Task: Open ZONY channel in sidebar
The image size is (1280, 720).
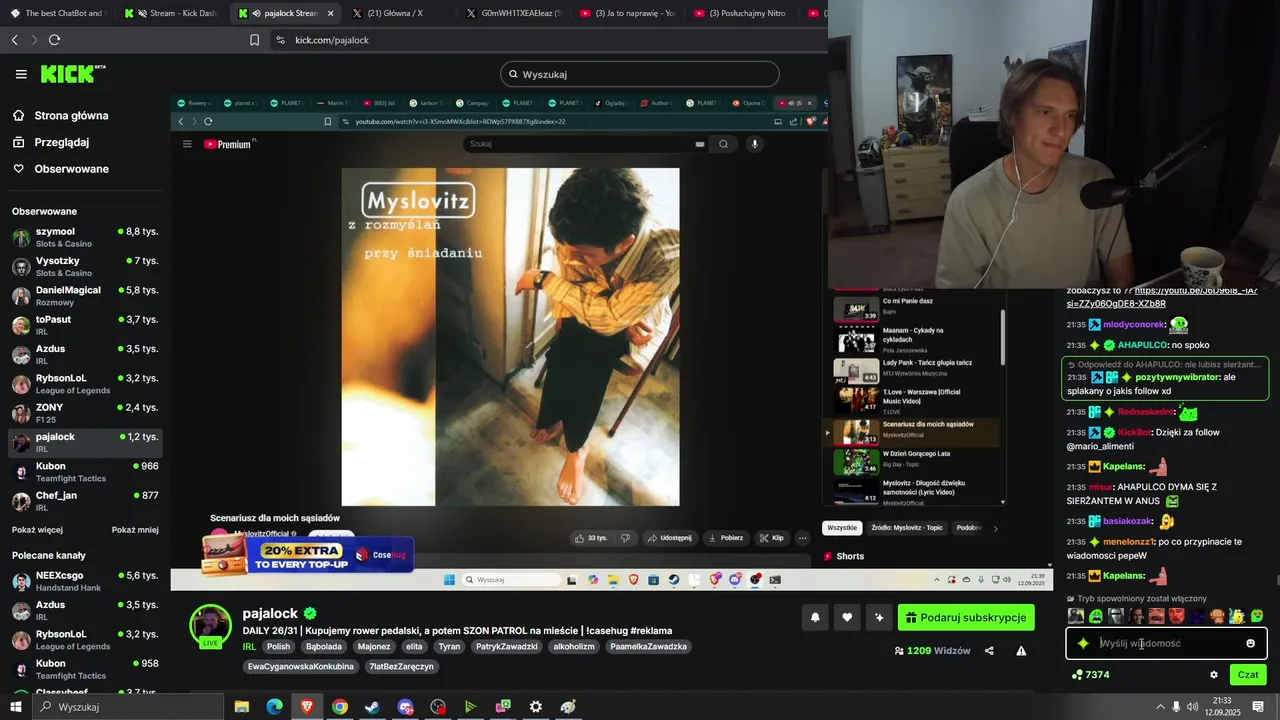Action: 85,413
